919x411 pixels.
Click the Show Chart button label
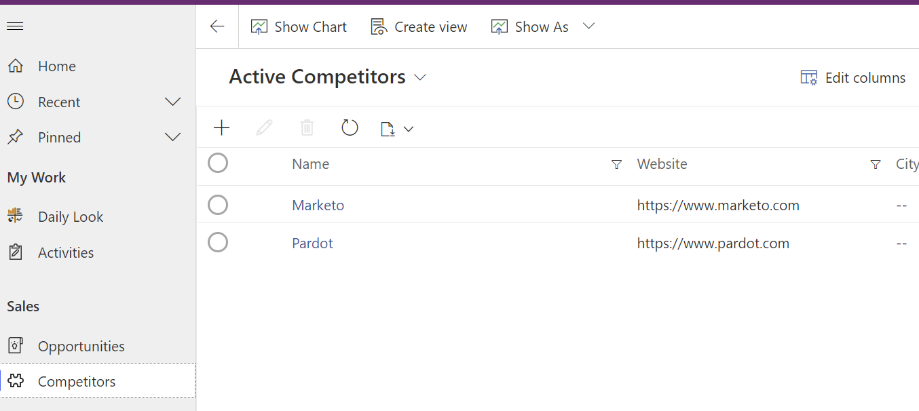point(311,27)
